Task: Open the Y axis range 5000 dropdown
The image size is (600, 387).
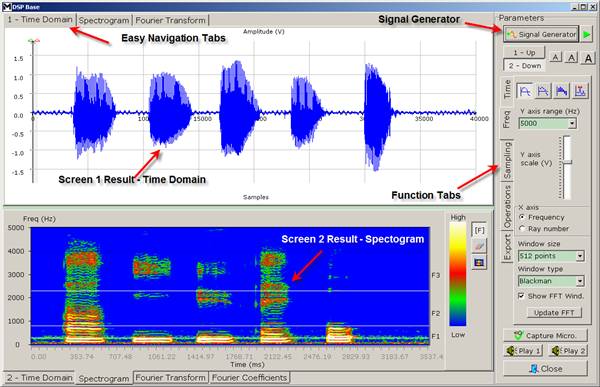Action: tap(572, 123)
